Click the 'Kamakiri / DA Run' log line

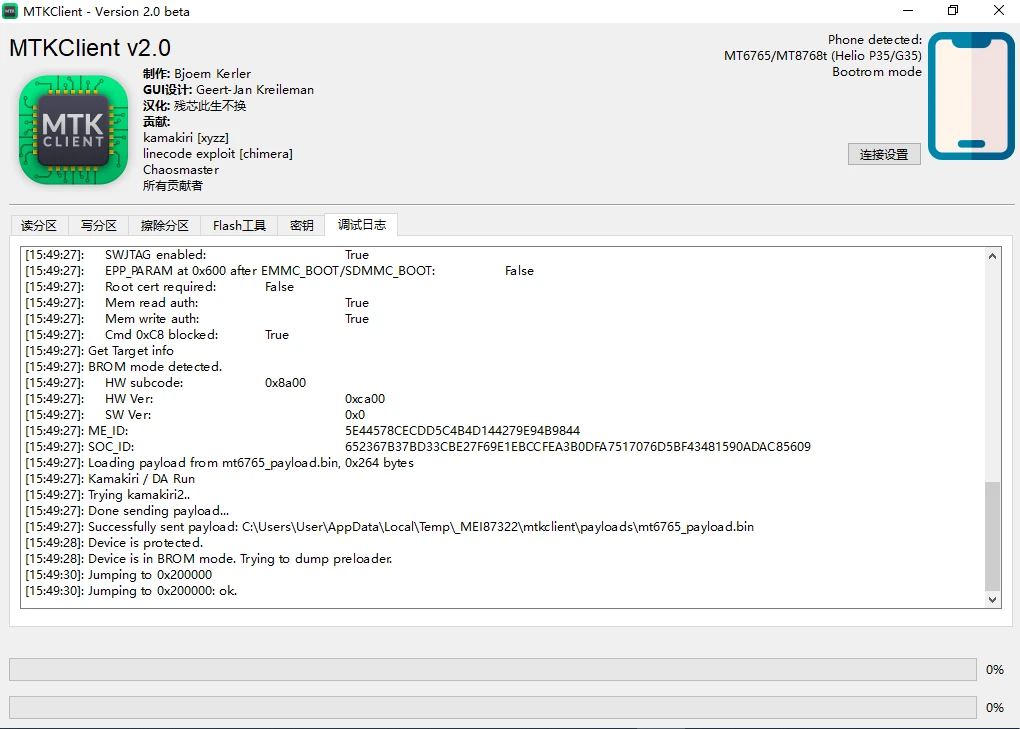coord(110,479)
